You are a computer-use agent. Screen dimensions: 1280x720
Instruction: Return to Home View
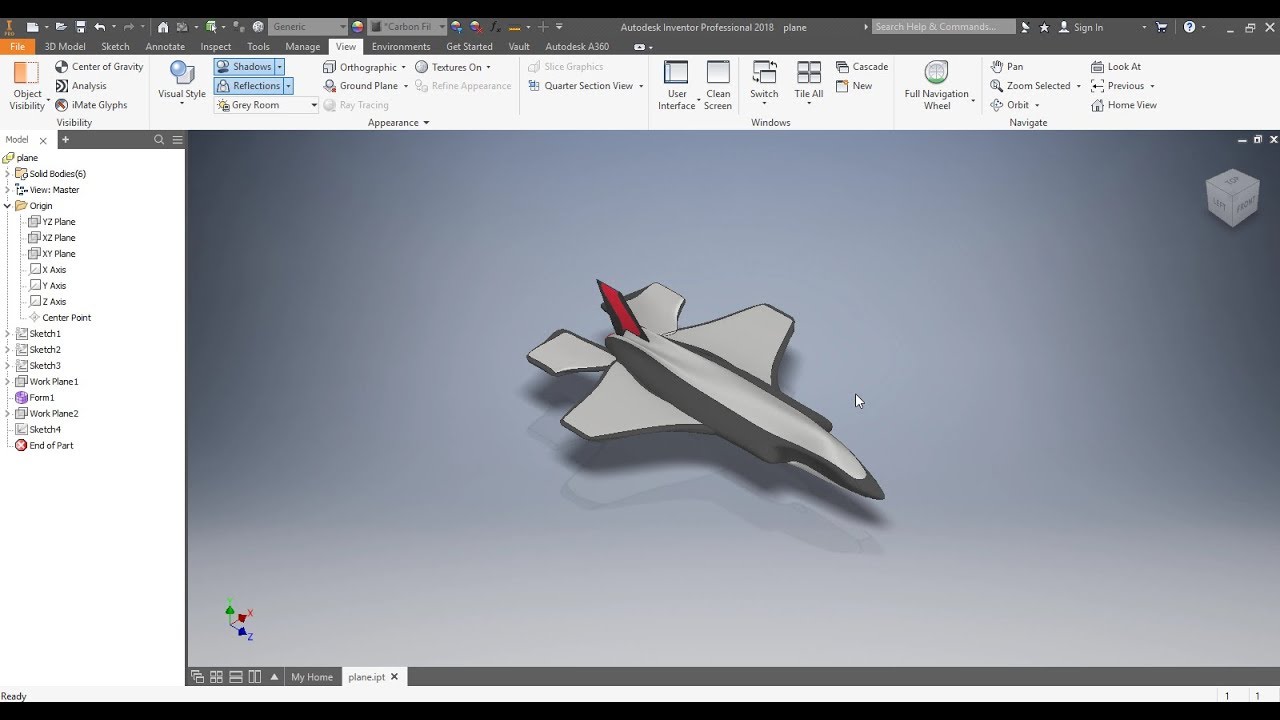point(1124,105)
